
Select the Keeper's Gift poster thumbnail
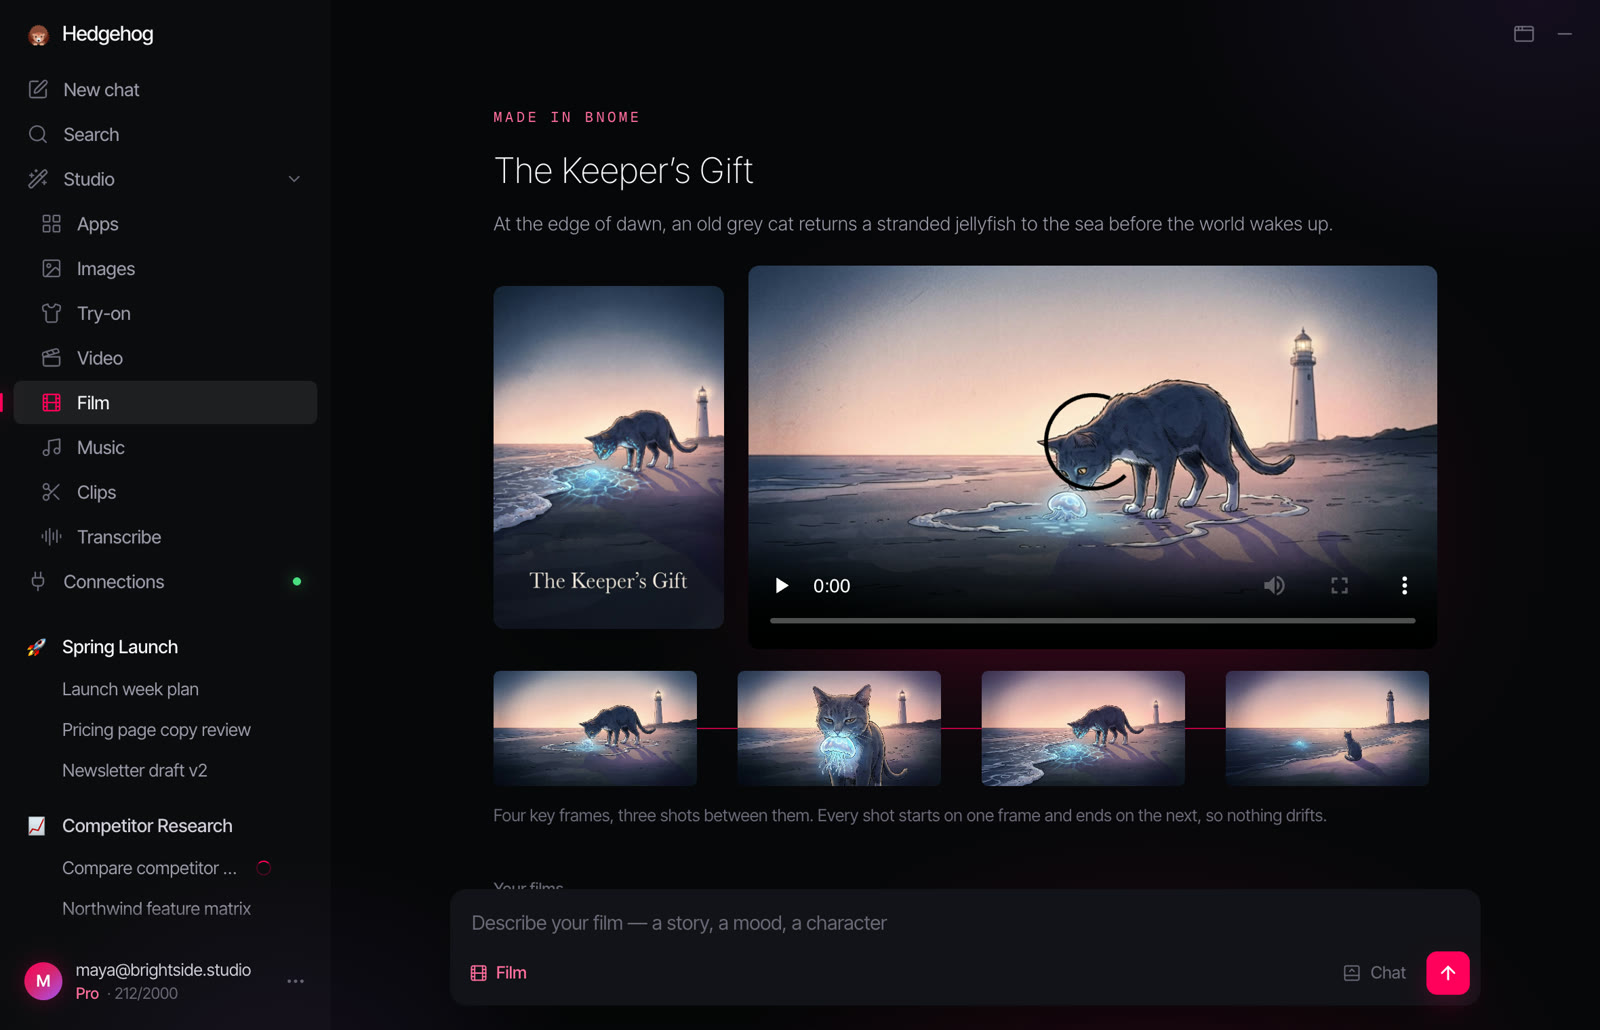click(x=608, y=457)
